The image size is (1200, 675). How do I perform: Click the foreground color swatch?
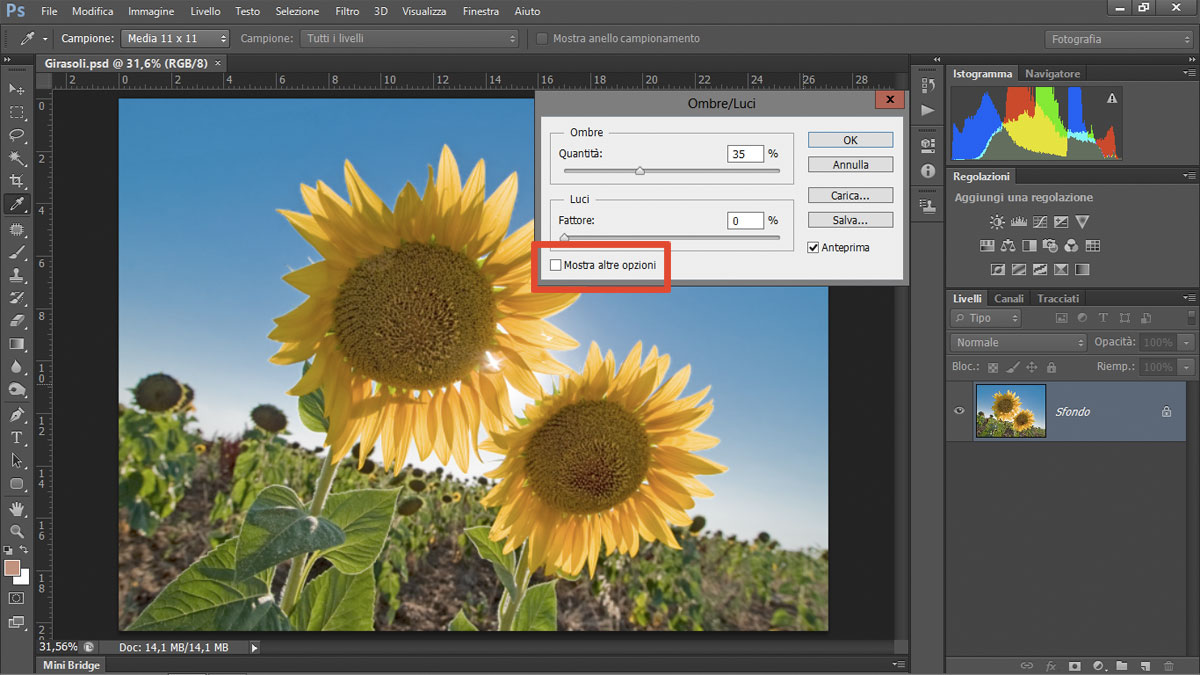coord(12,568)
